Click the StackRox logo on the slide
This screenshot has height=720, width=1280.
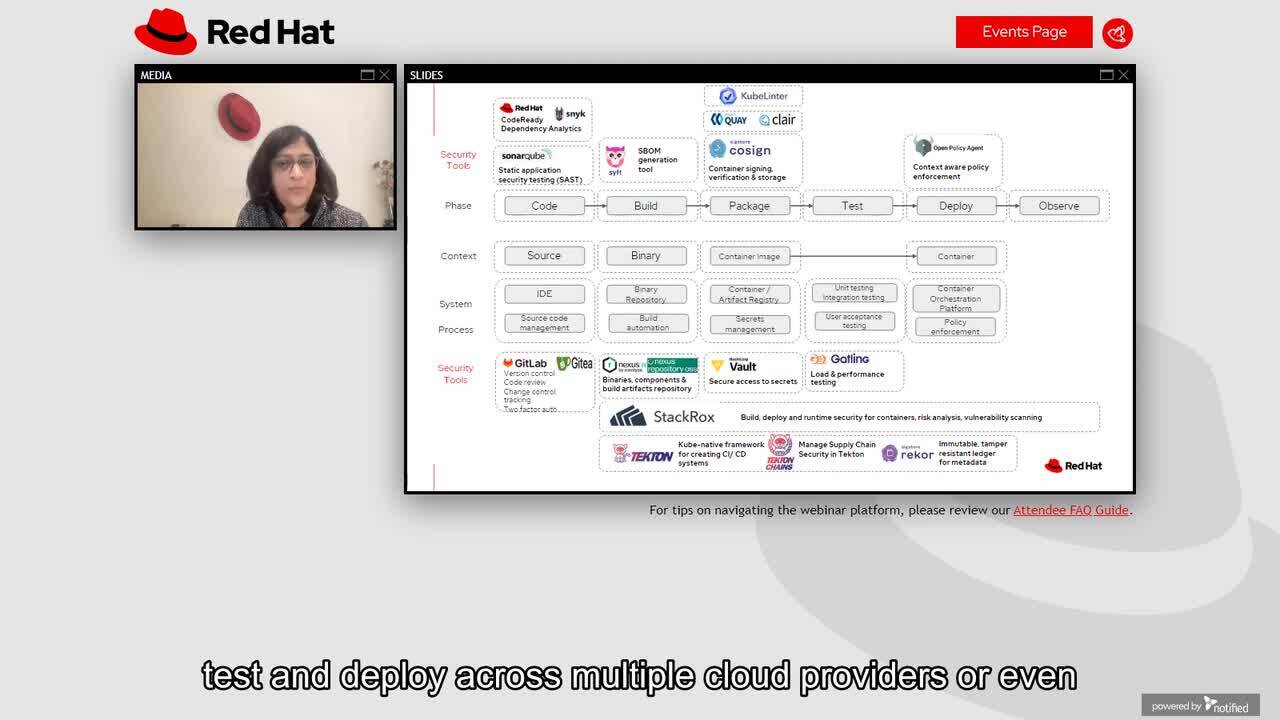click(662, 417)
